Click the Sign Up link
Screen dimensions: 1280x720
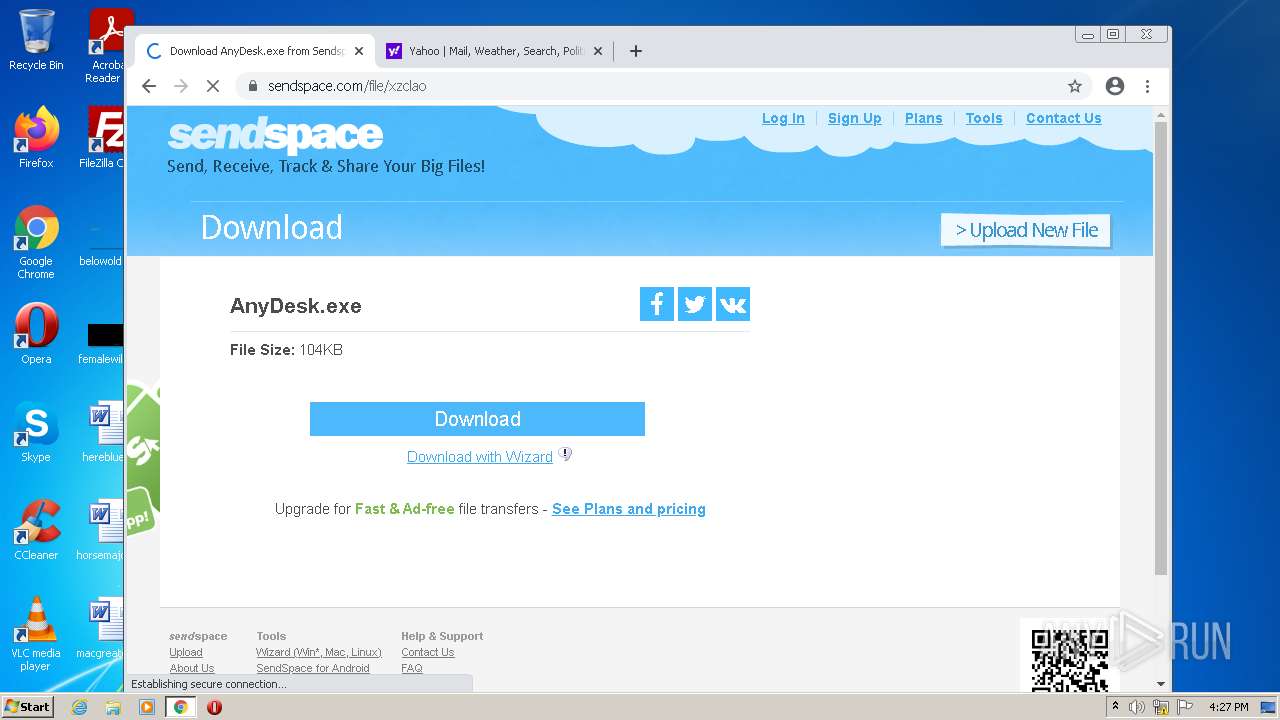855,118
